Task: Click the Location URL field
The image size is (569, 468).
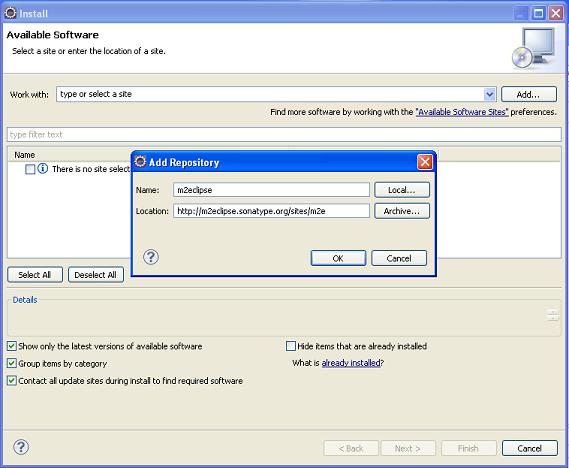Action: [271, 211]
